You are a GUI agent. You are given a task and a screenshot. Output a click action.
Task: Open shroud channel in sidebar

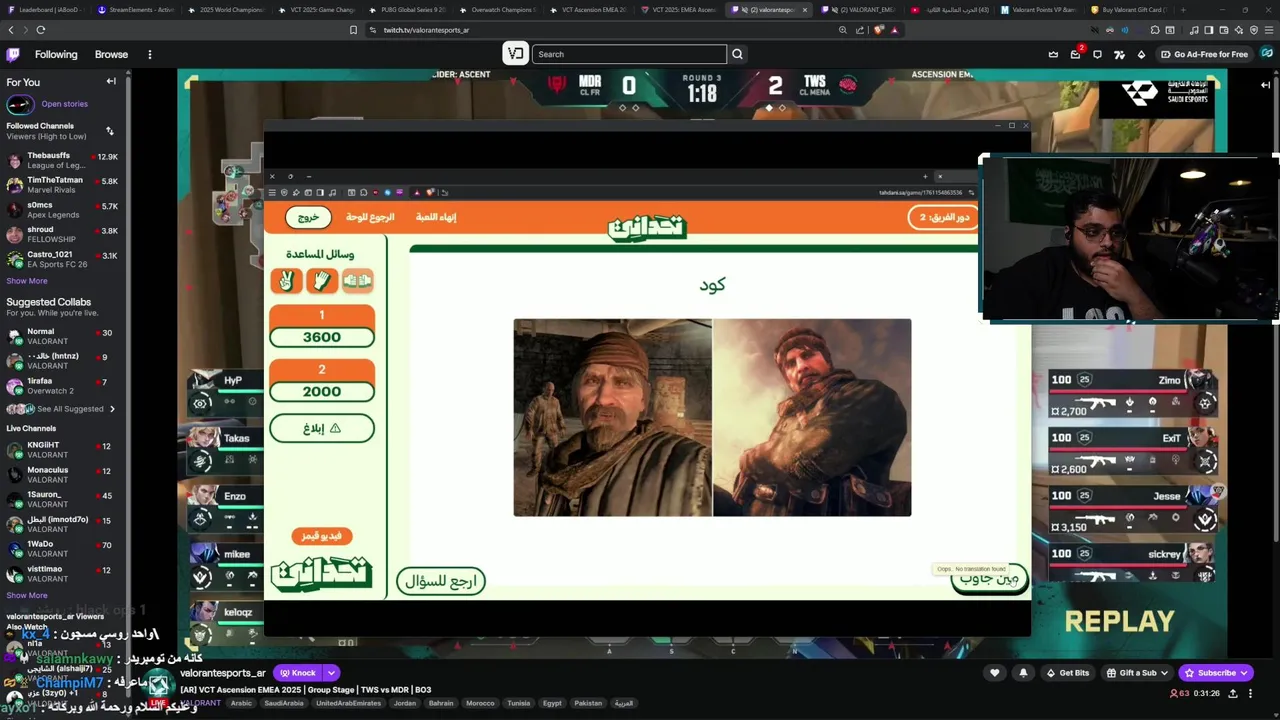pos(62,234)
